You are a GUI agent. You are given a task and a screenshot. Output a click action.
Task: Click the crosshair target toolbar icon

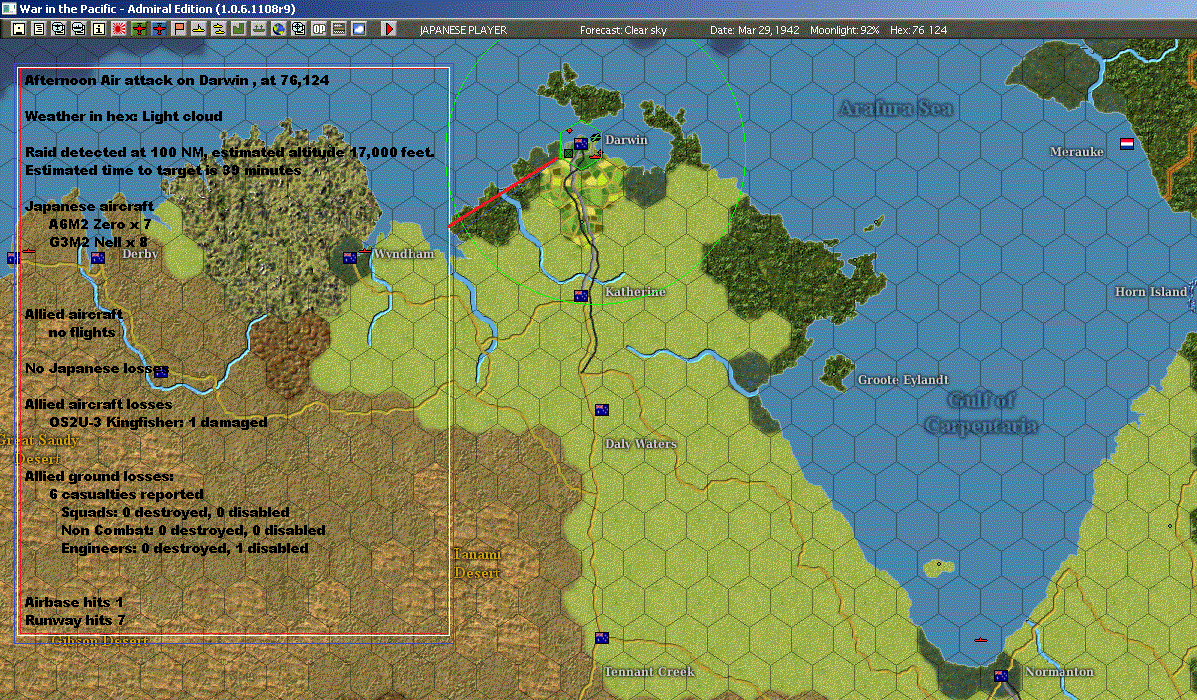pos(298,29)
